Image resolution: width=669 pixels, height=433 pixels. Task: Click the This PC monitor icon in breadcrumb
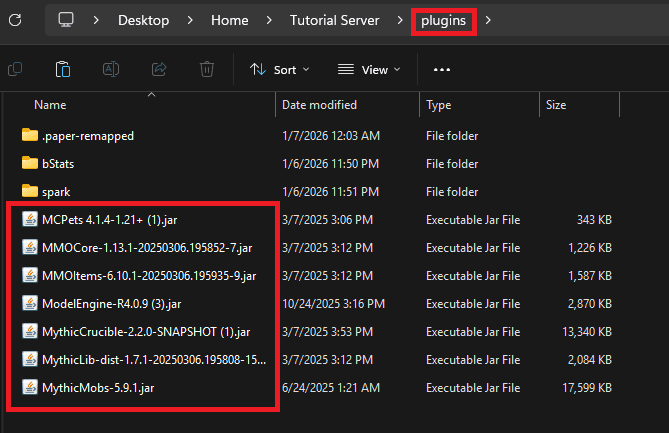66,20
